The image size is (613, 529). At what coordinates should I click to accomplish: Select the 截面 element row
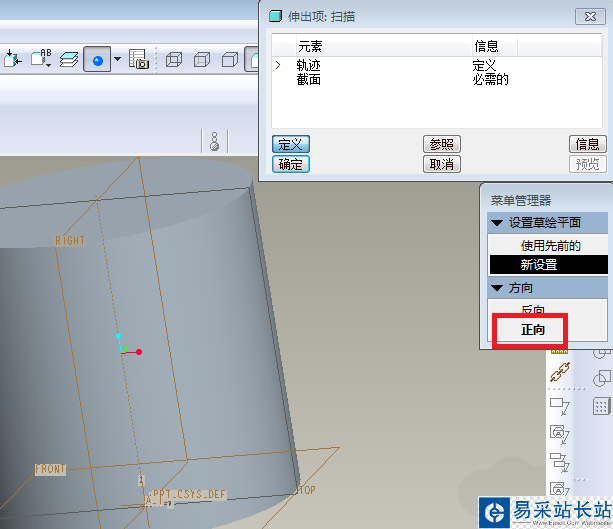[437, 79]
